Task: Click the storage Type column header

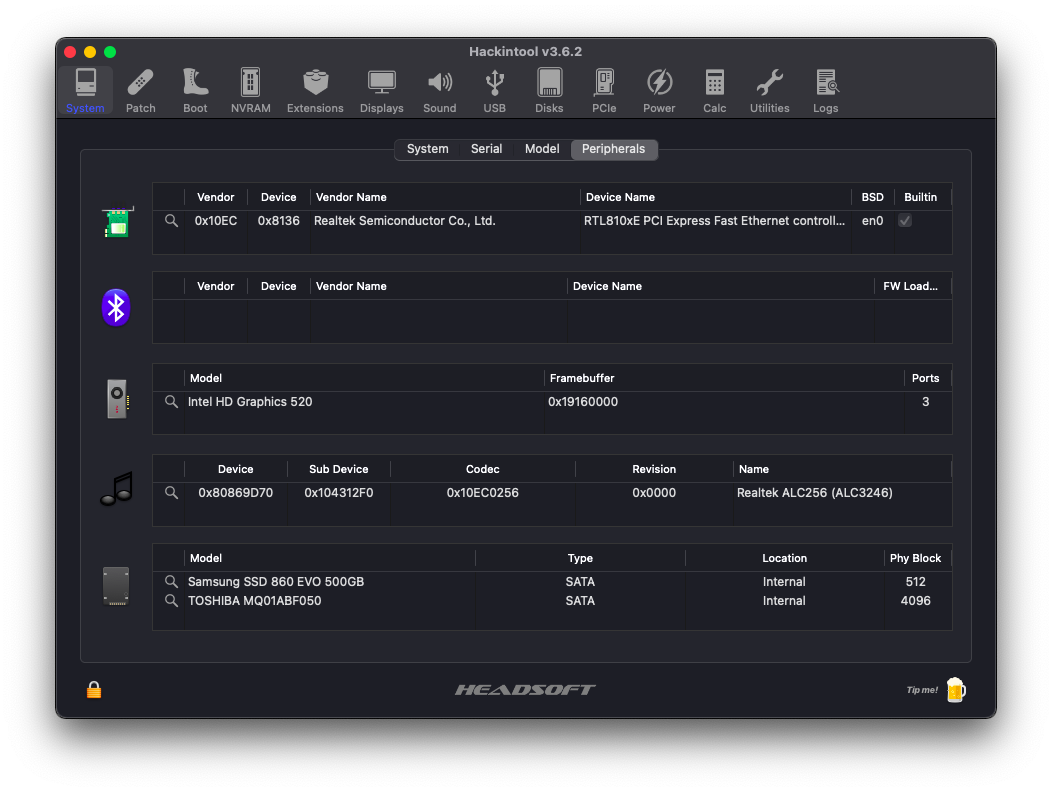Action: tap(580, 558)
